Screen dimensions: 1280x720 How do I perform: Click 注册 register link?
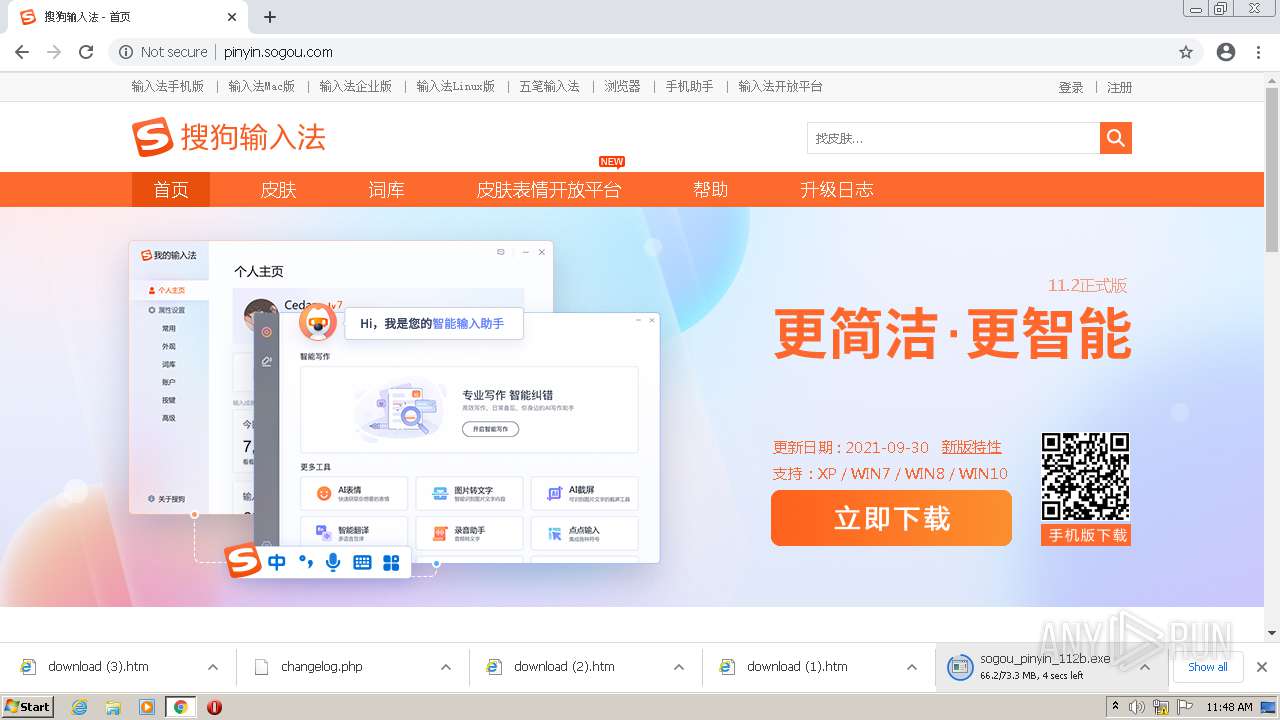(x=1119, y=87)
